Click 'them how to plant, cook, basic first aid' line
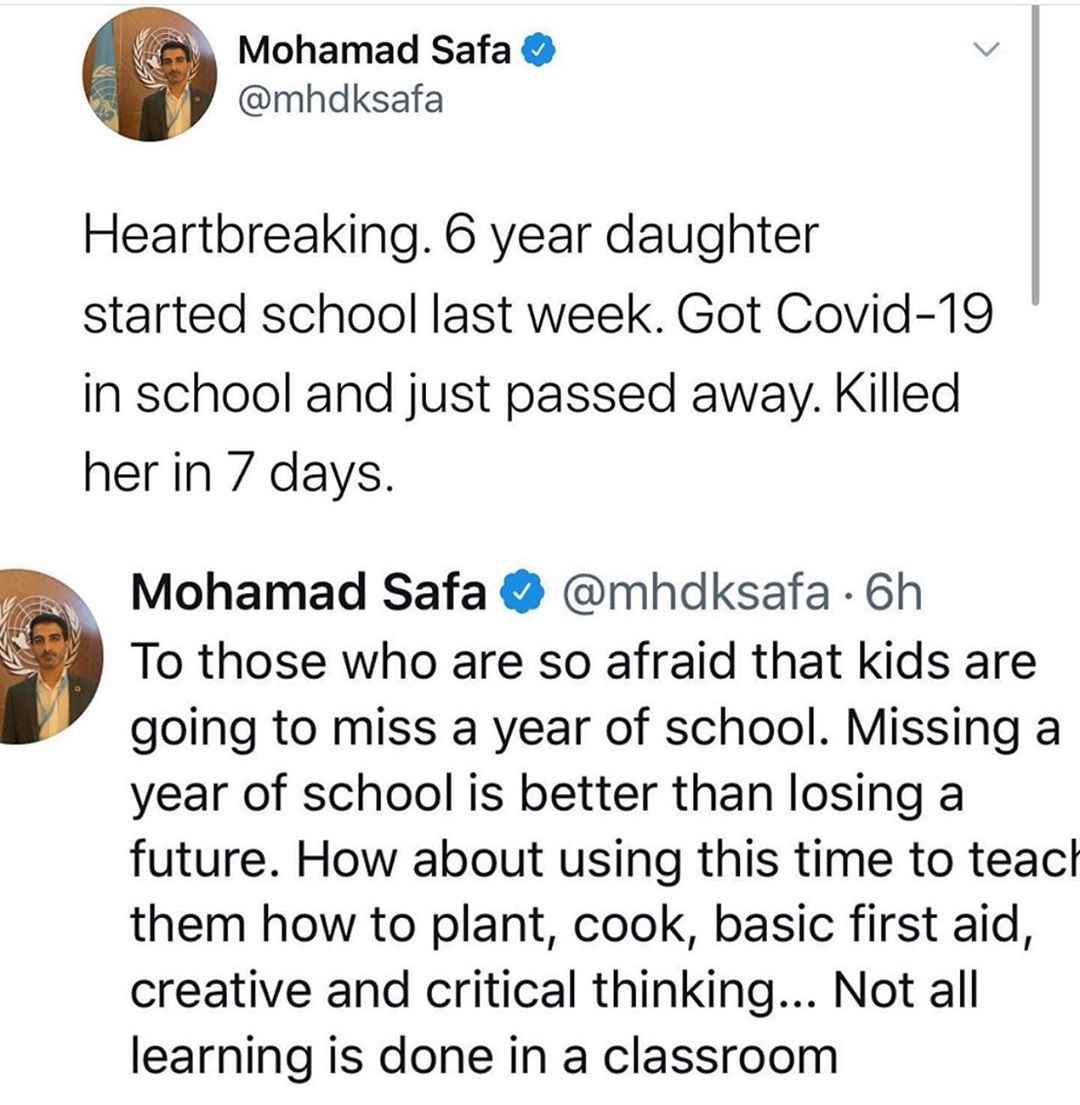This screenshot has height=1105, width=1080. (x=582, y=925)
